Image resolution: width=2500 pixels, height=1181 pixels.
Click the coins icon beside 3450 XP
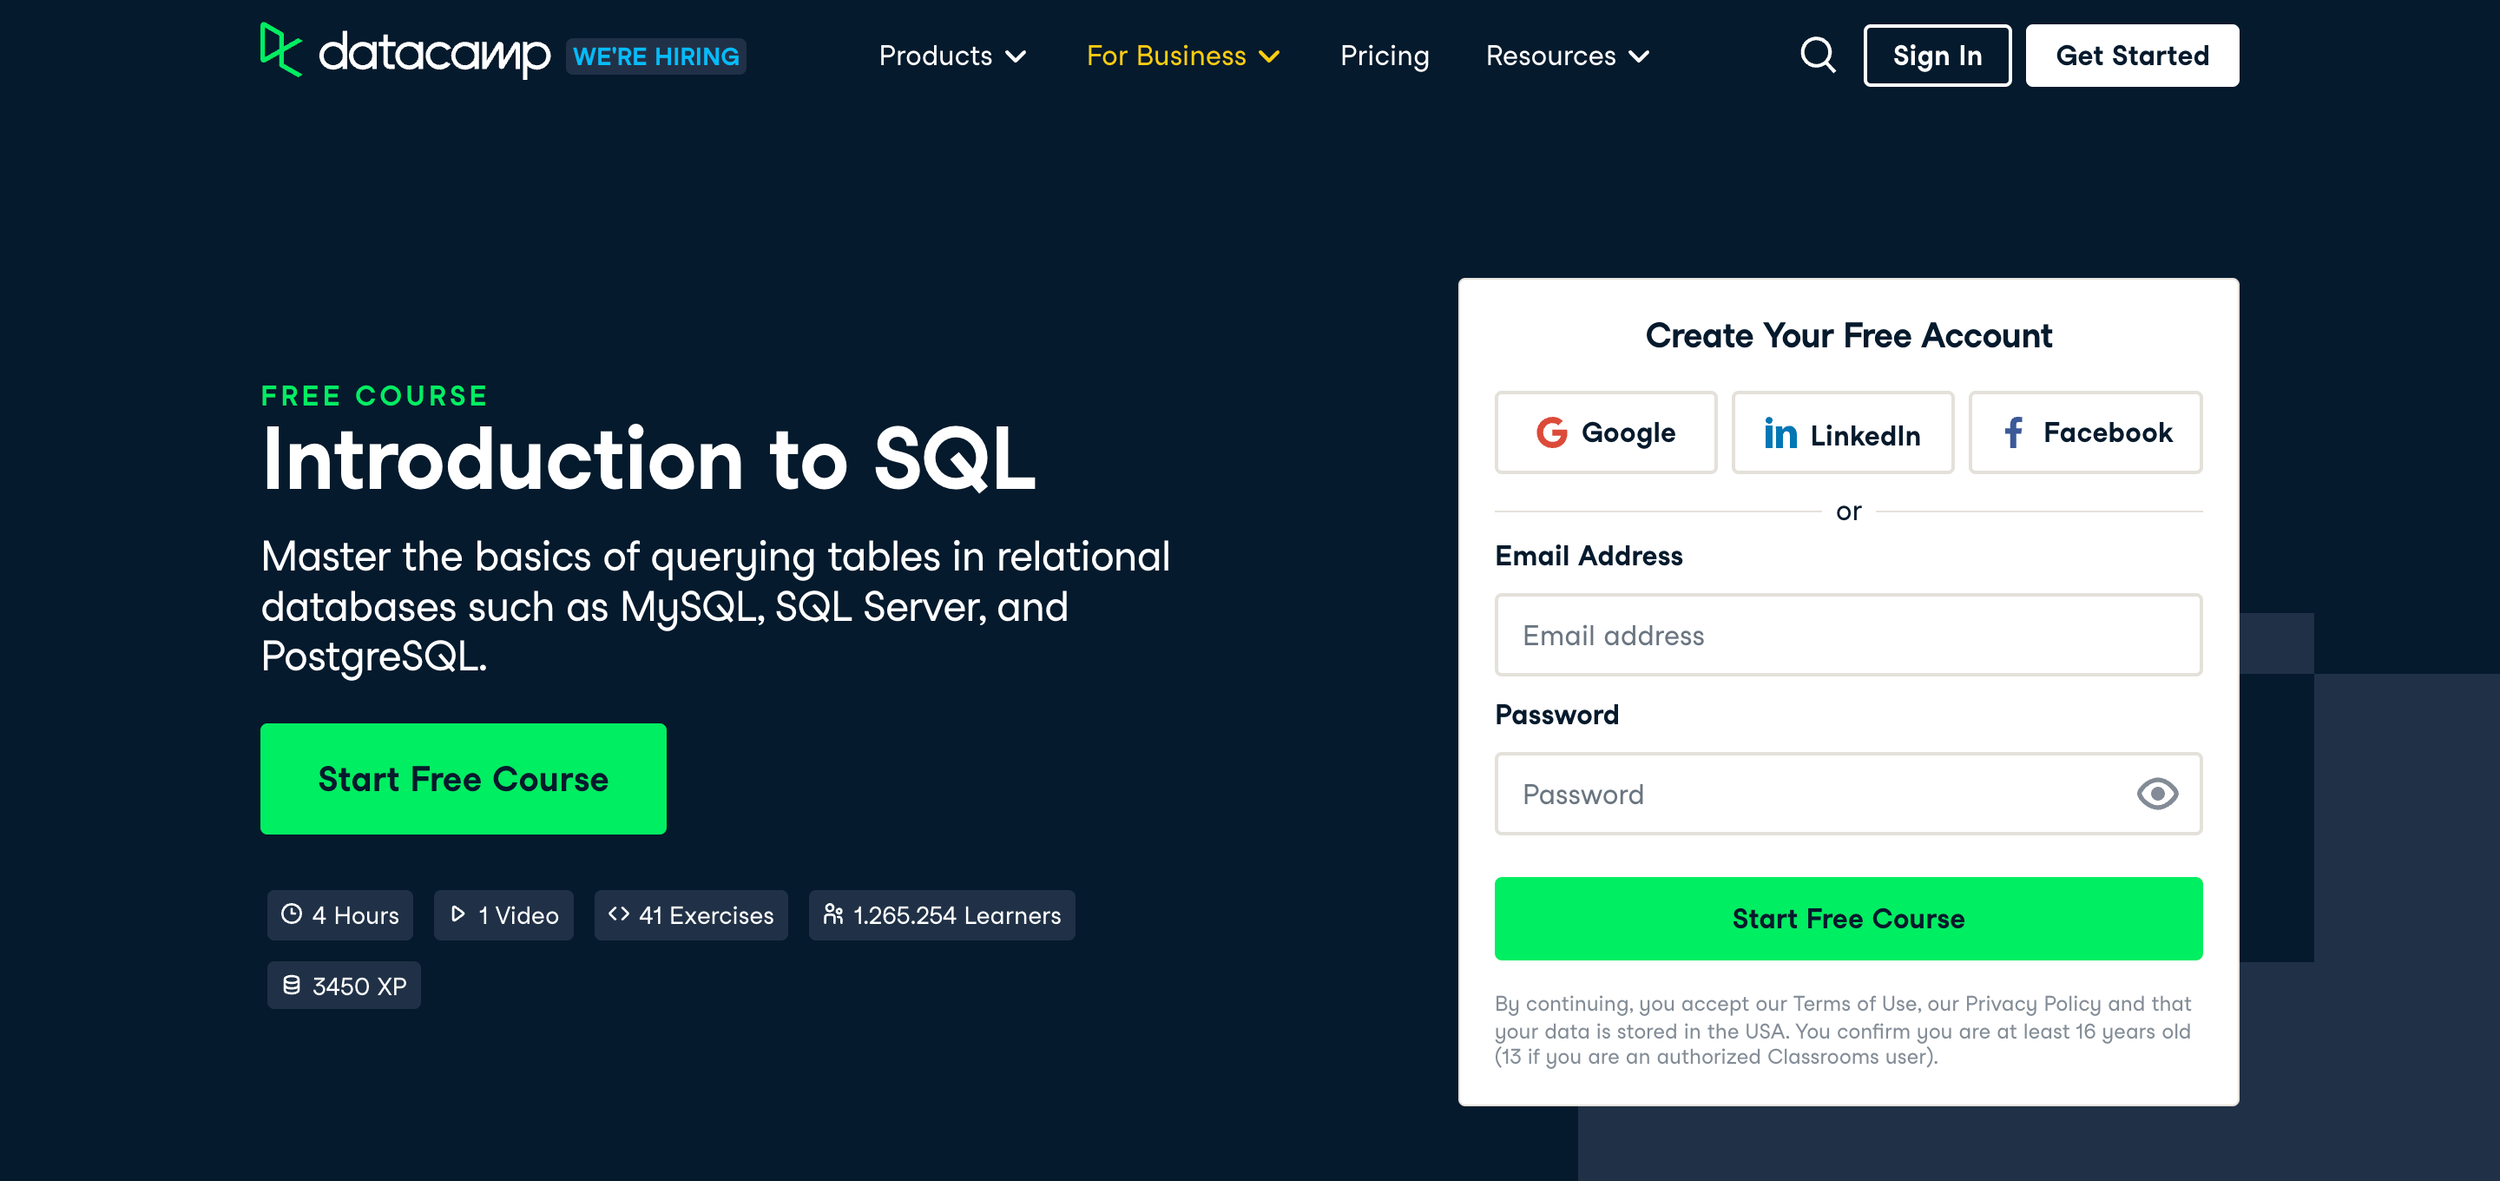[x=291, y=985]
